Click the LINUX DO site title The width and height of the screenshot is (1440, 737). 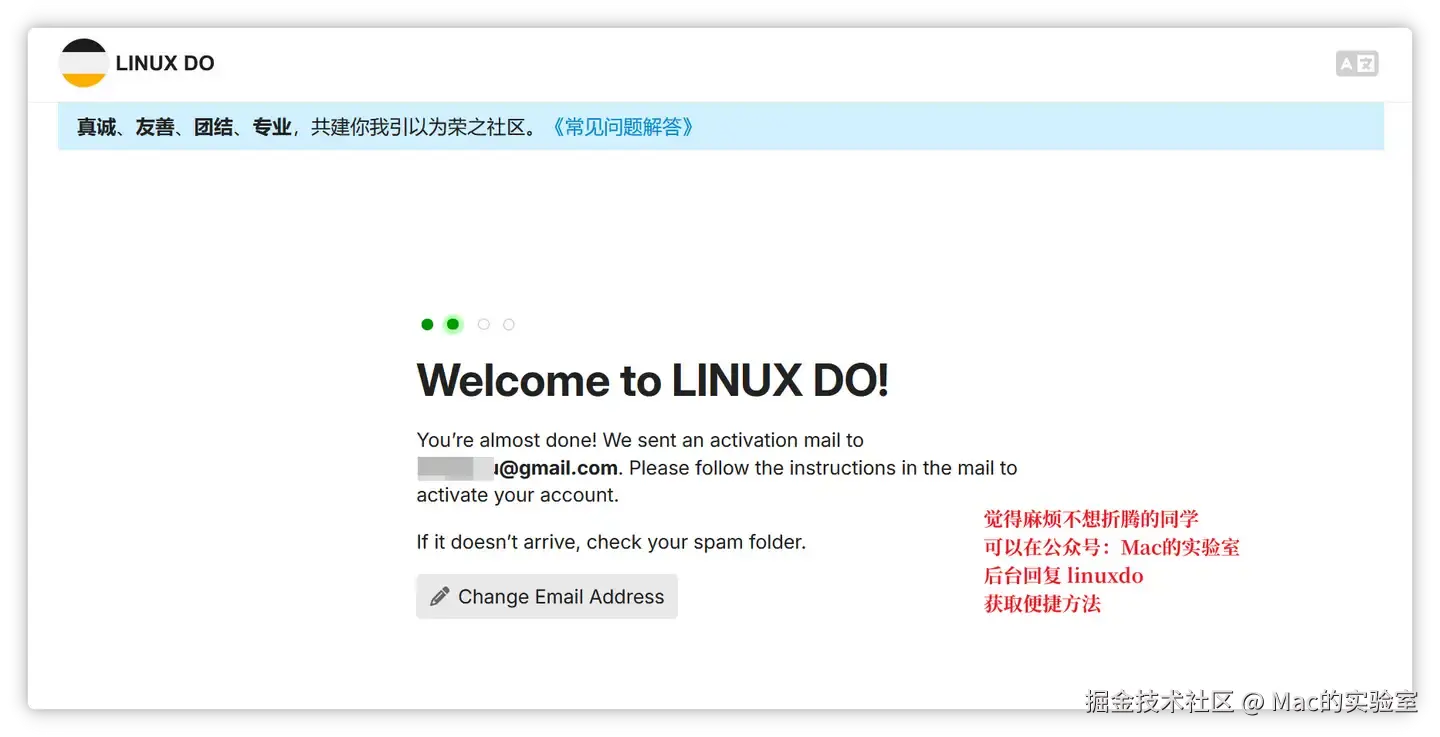coord(165,63)
